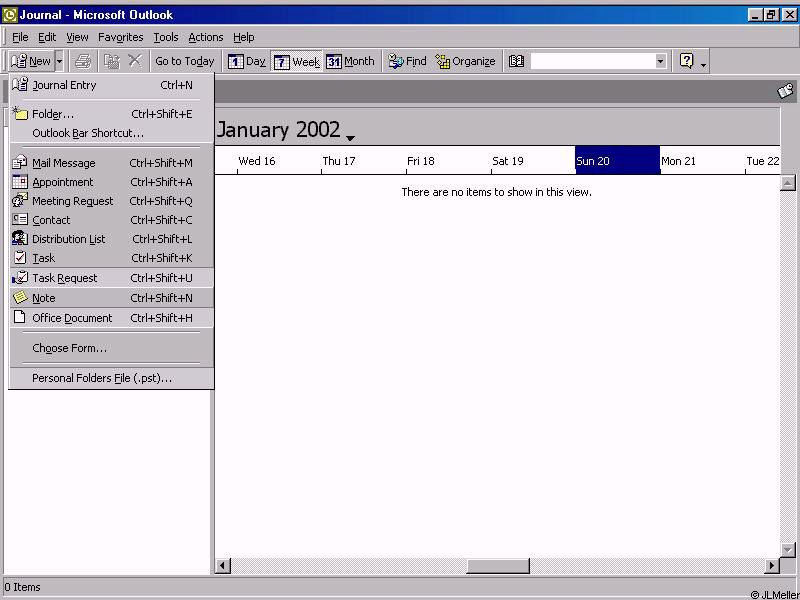Select Thu 17 in the timeline
The width and height of the screenshot is (800, 600).
[x=339, y=161]
